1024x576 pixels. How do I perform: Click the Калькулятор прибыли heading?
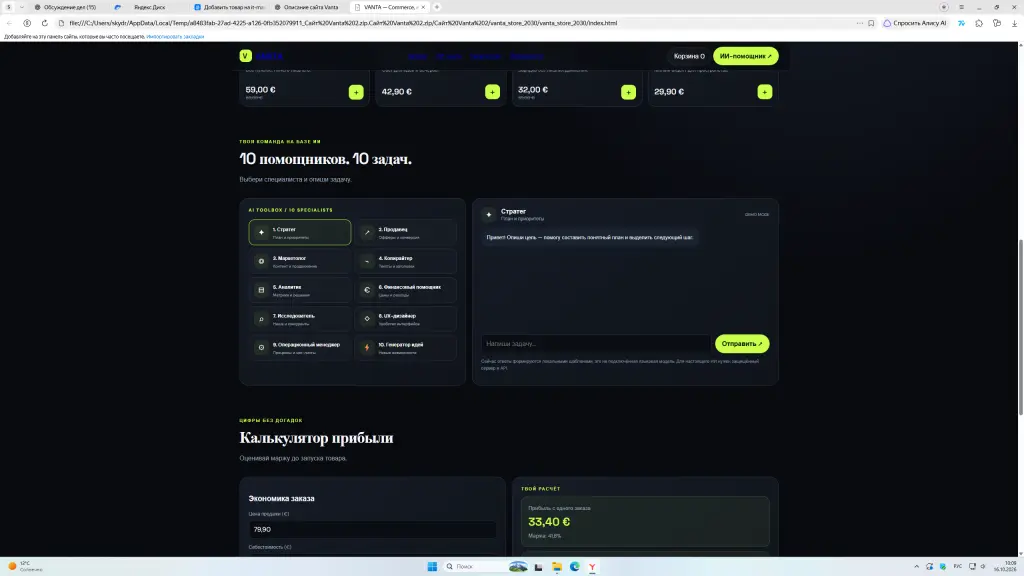(x=316, y=438)
